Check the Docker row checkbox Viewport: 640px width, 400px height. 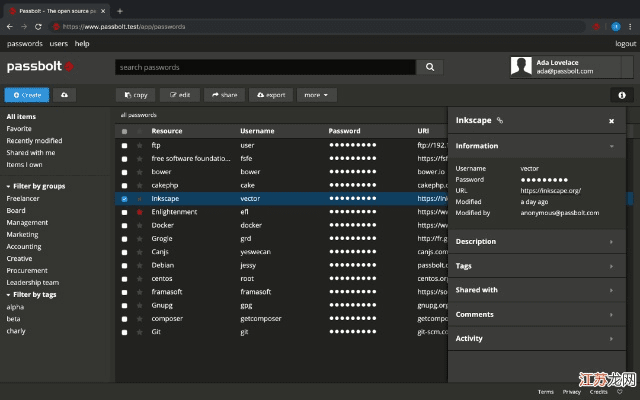click(x=124, y=226)
